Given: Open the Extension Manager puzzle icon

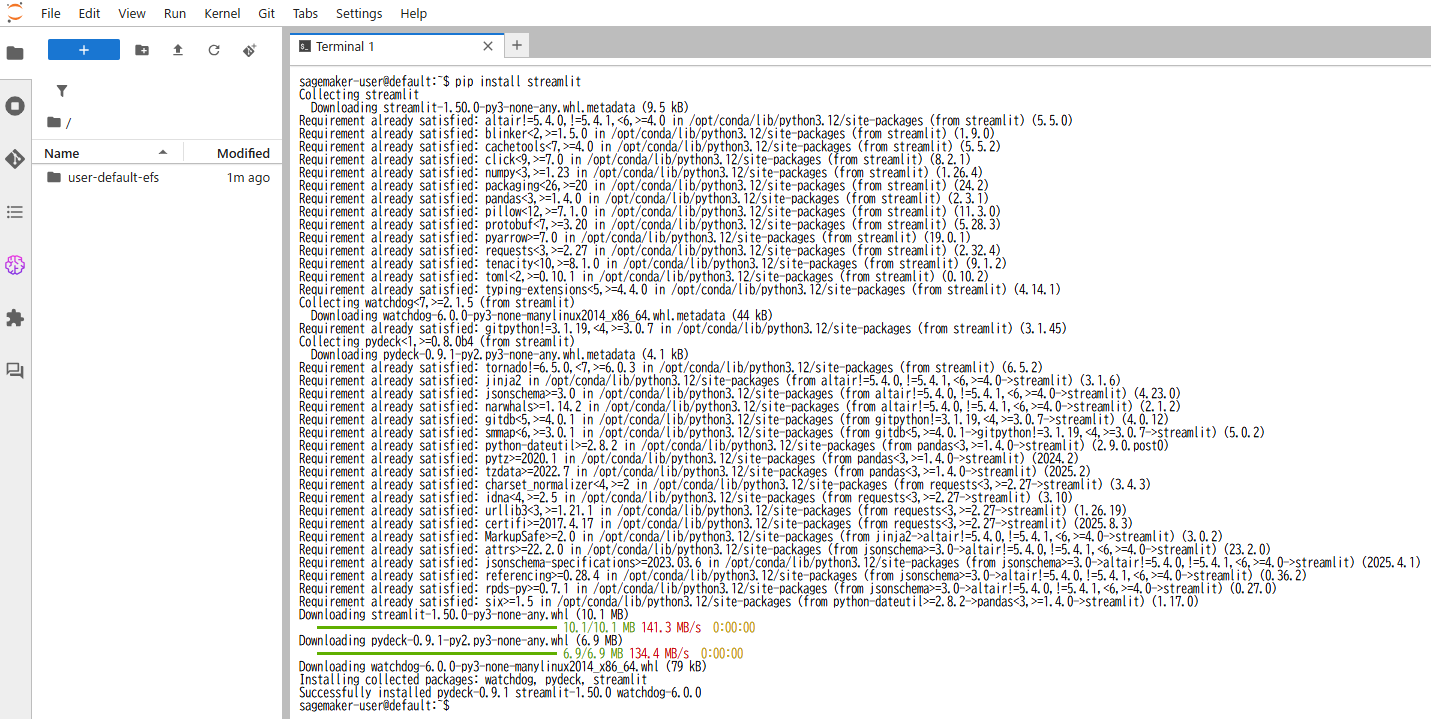Looking at the screenshot, I should (x=15, y=318).
